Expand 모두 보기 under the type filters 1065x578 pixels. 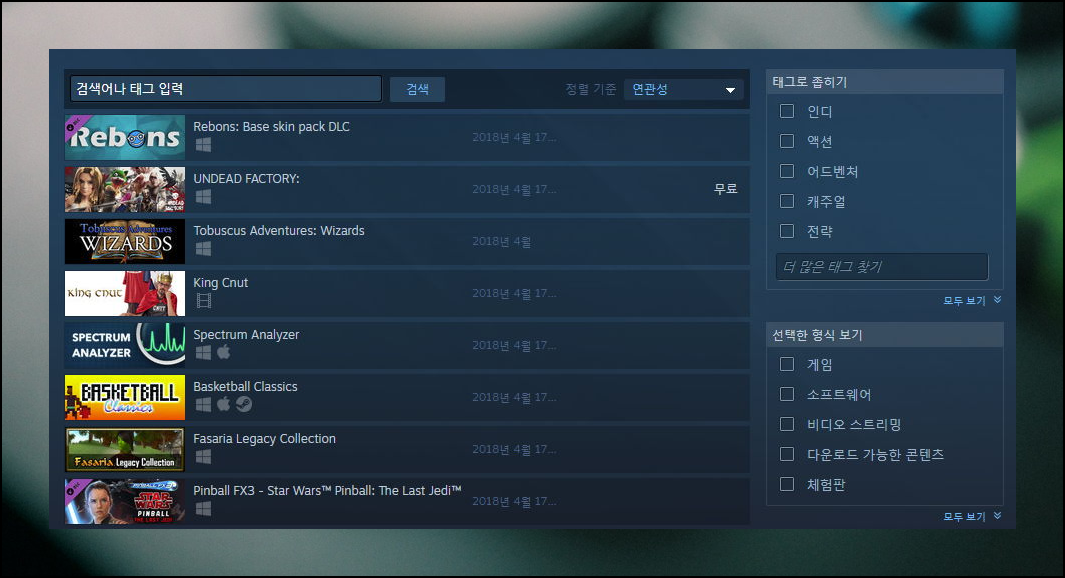pos(972,516)
